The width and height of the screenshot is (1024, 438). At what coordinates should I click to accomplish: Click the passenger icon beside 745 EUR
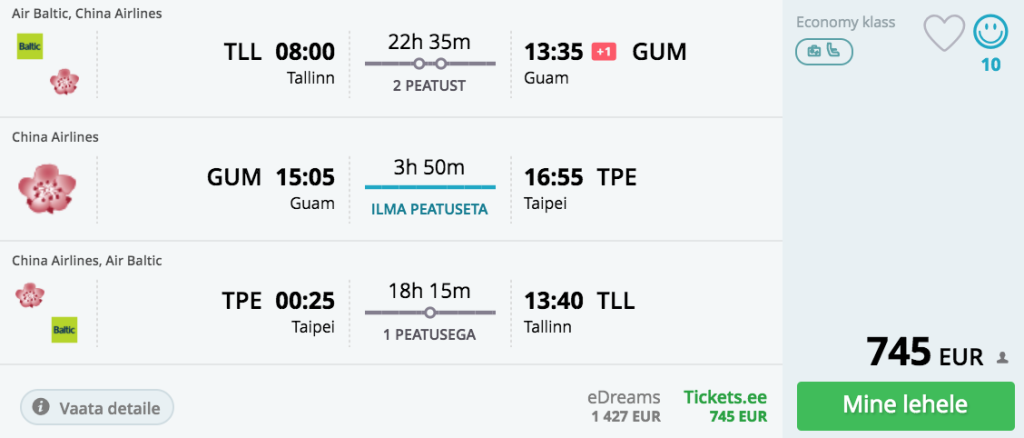[x=1003, y=358]
